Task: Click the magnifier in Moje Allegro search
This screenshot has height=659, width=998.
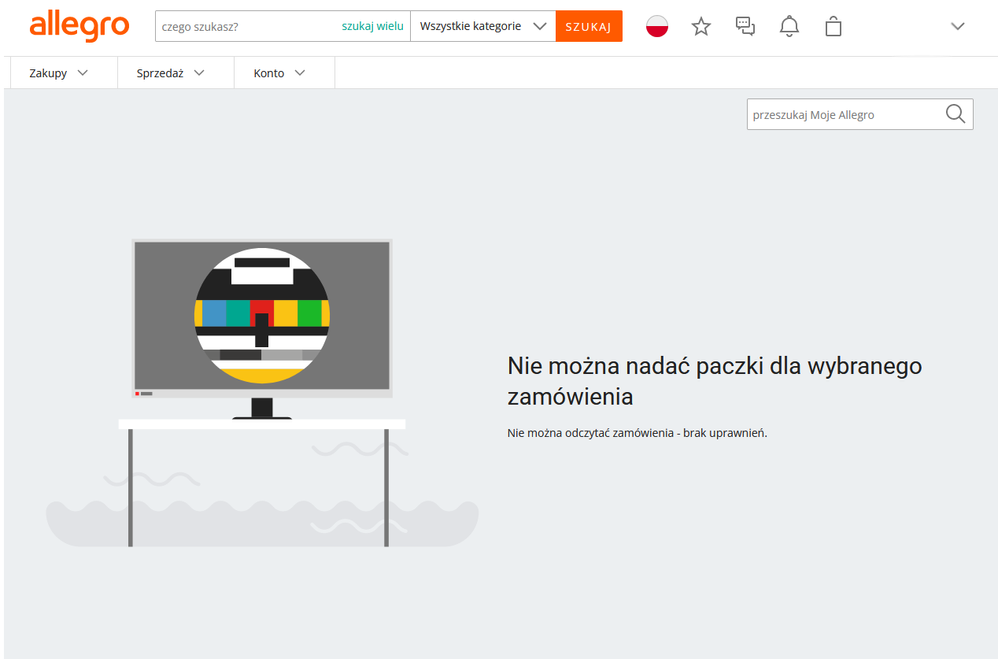Action: 955,114
